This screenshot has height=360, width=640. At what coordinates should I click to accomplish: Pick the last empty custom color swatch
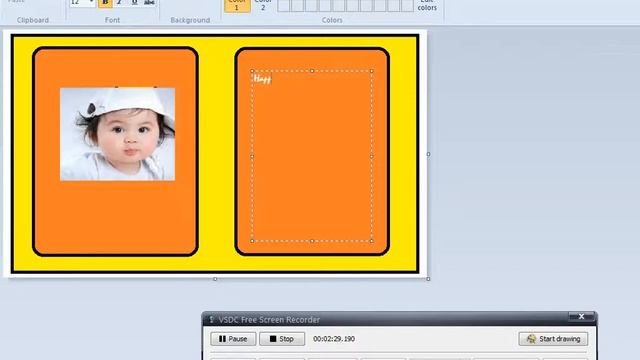point(407,5)
